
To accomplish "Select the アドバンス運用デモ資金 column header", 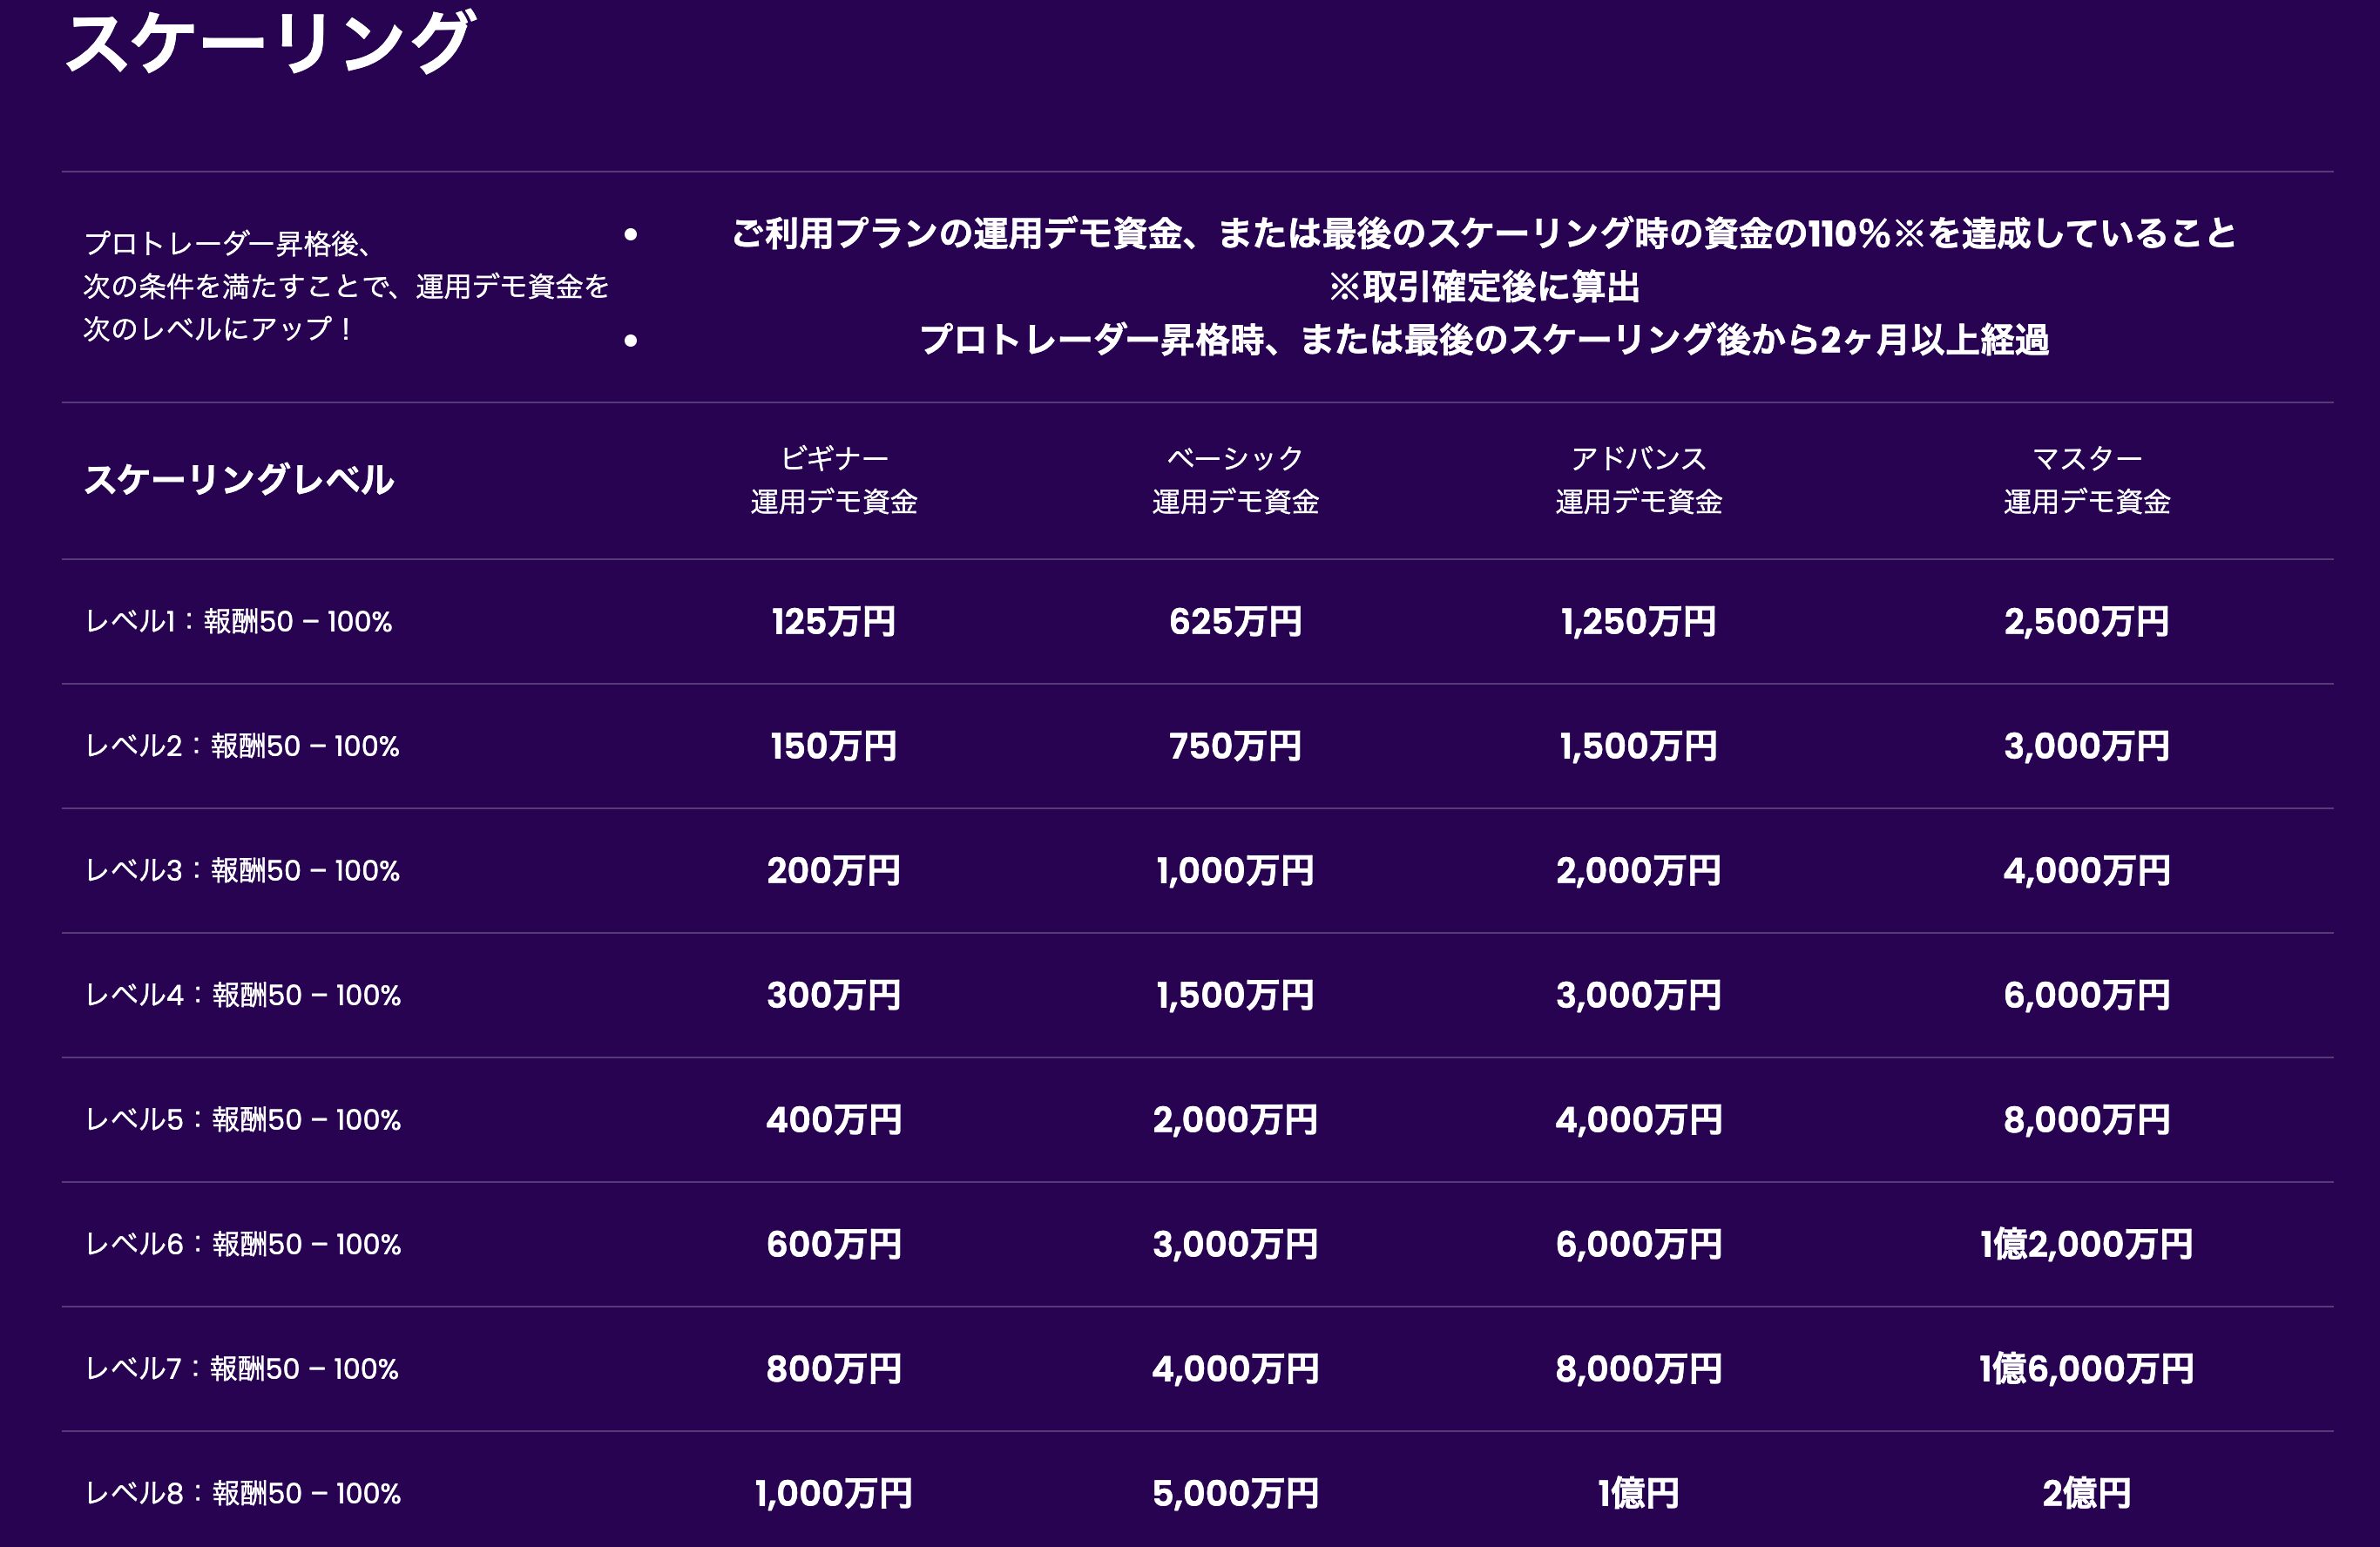I will click(x=1638, y=480).
